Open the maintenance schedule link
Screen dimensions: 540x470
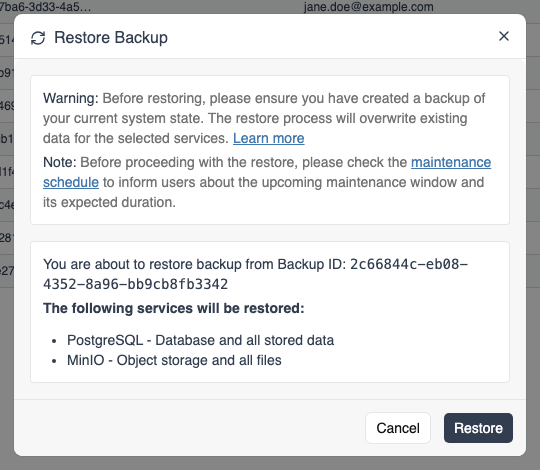pyautogui.click(x=451, y=163)
